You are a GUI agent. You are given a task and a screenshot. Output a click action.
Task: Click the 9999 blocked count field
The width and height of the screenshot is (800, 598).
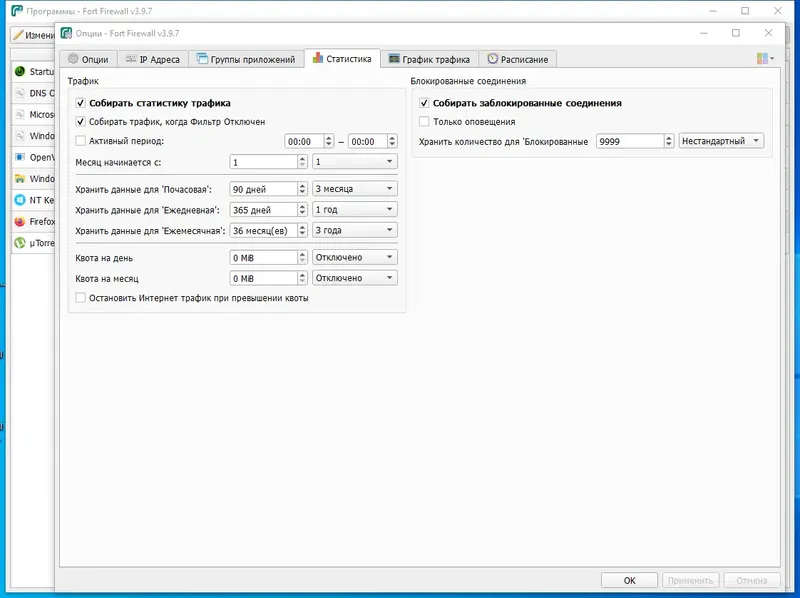pos(630,141)
